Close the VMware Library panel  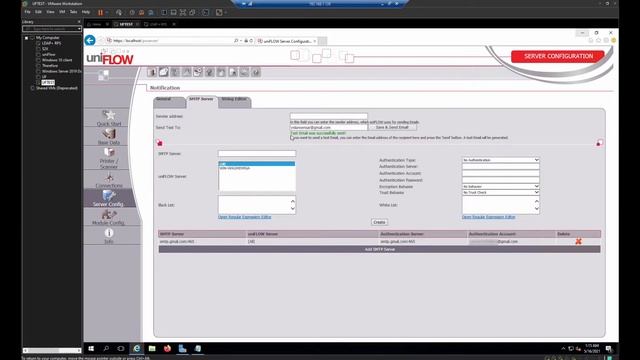[79, 22]
